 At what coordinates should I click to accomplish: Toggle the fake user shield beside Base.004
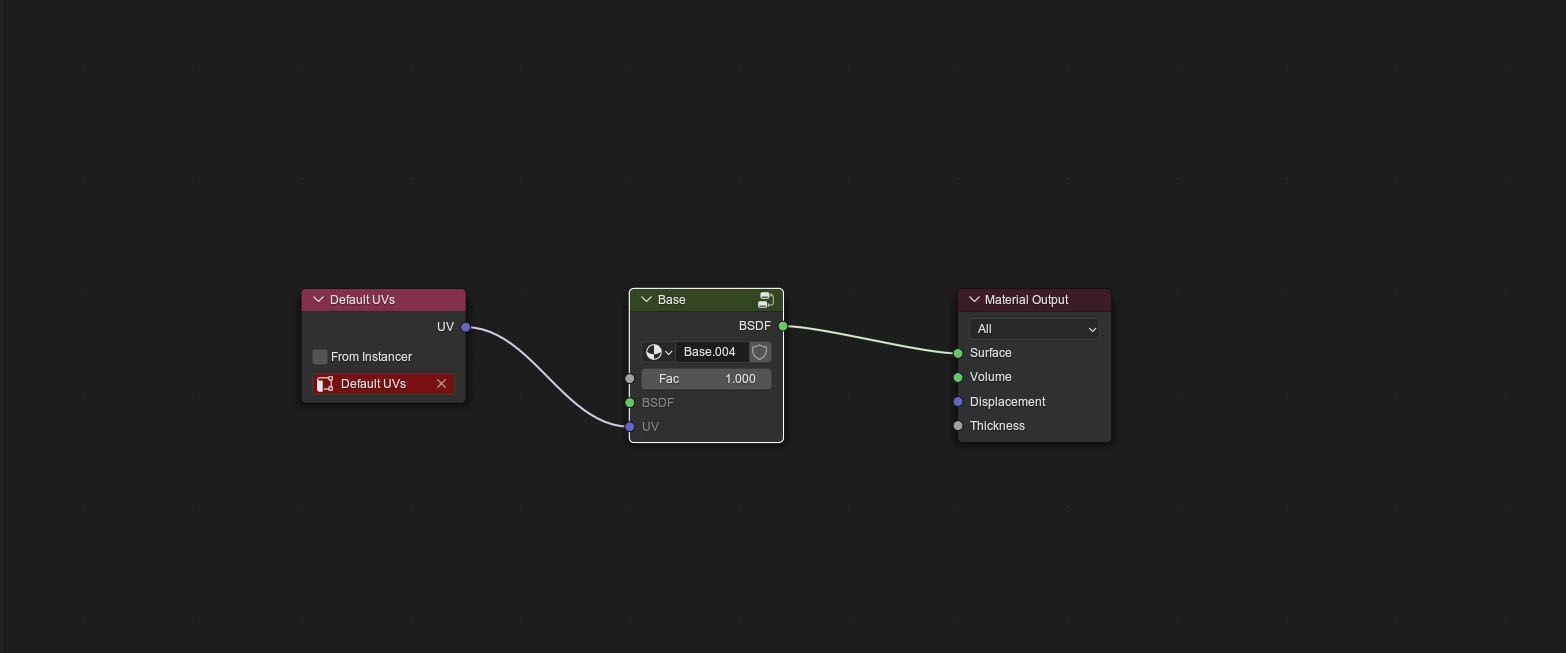(760, 352)
